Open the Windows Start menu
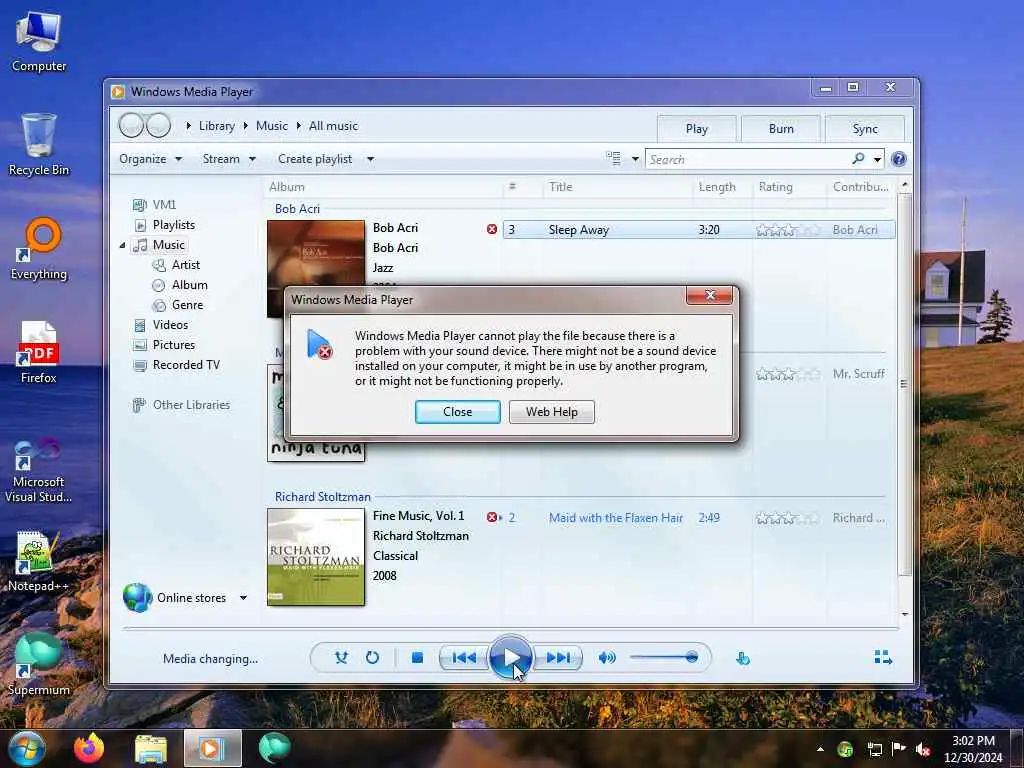Image resolution: width=1024 pixels, height=768 pixels. point(26,748)
